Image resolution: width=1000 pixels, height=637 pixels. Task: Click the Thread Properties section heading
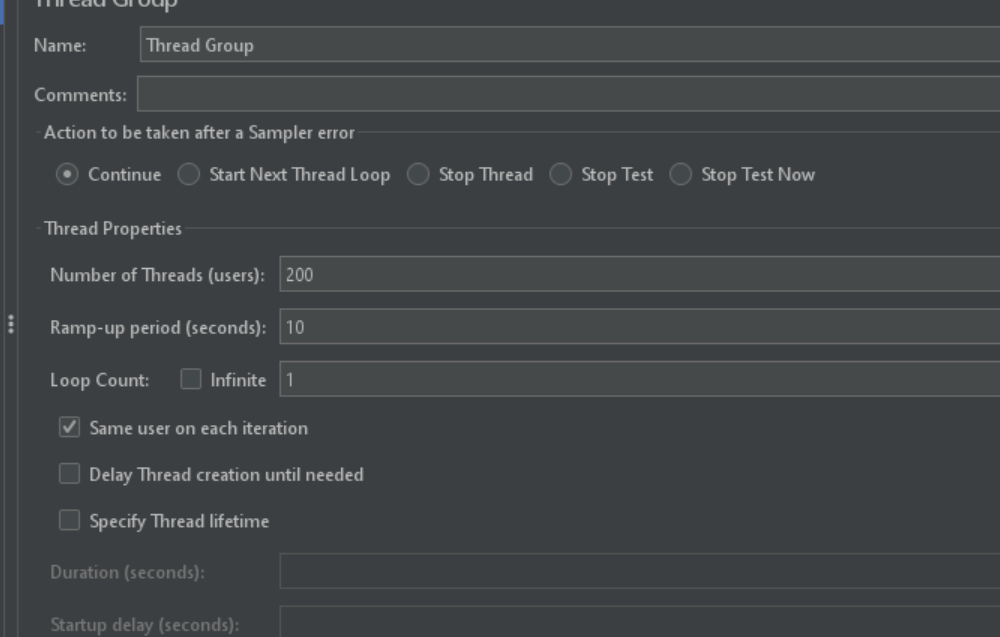click(113, 228)
